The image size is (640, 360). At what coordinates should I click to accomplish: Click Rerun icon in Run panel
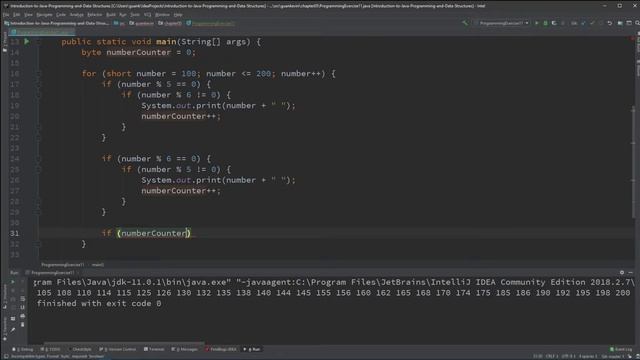13,282
